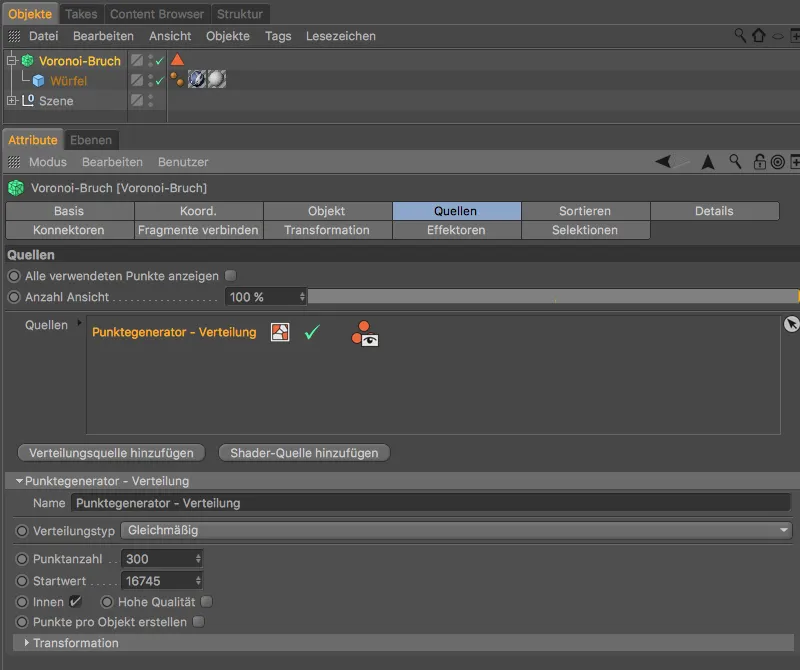Image resolution: width=800 pixels, height=670 pixels.
Task: Click the orange dots tag on Würfel
Action: point(177,79)
